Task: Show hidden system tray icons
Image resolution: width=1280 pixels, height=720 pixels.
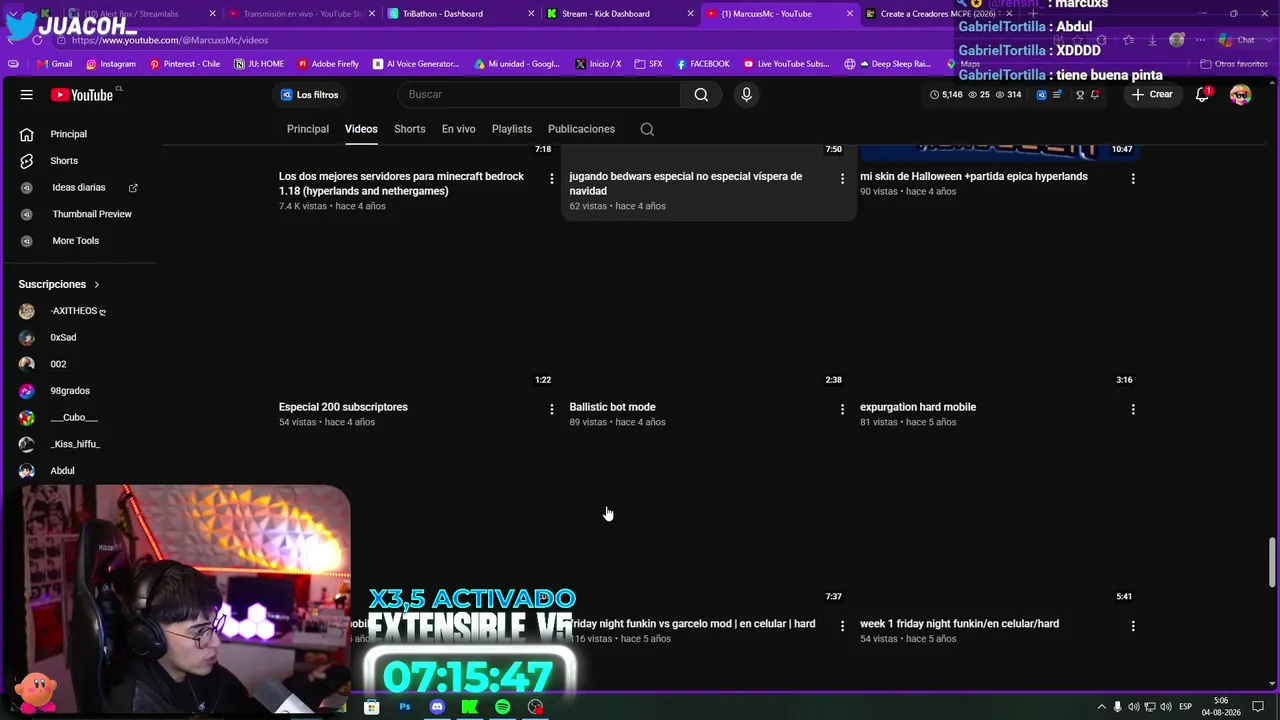Action: pyautogui.click(x=1102, y=707)
